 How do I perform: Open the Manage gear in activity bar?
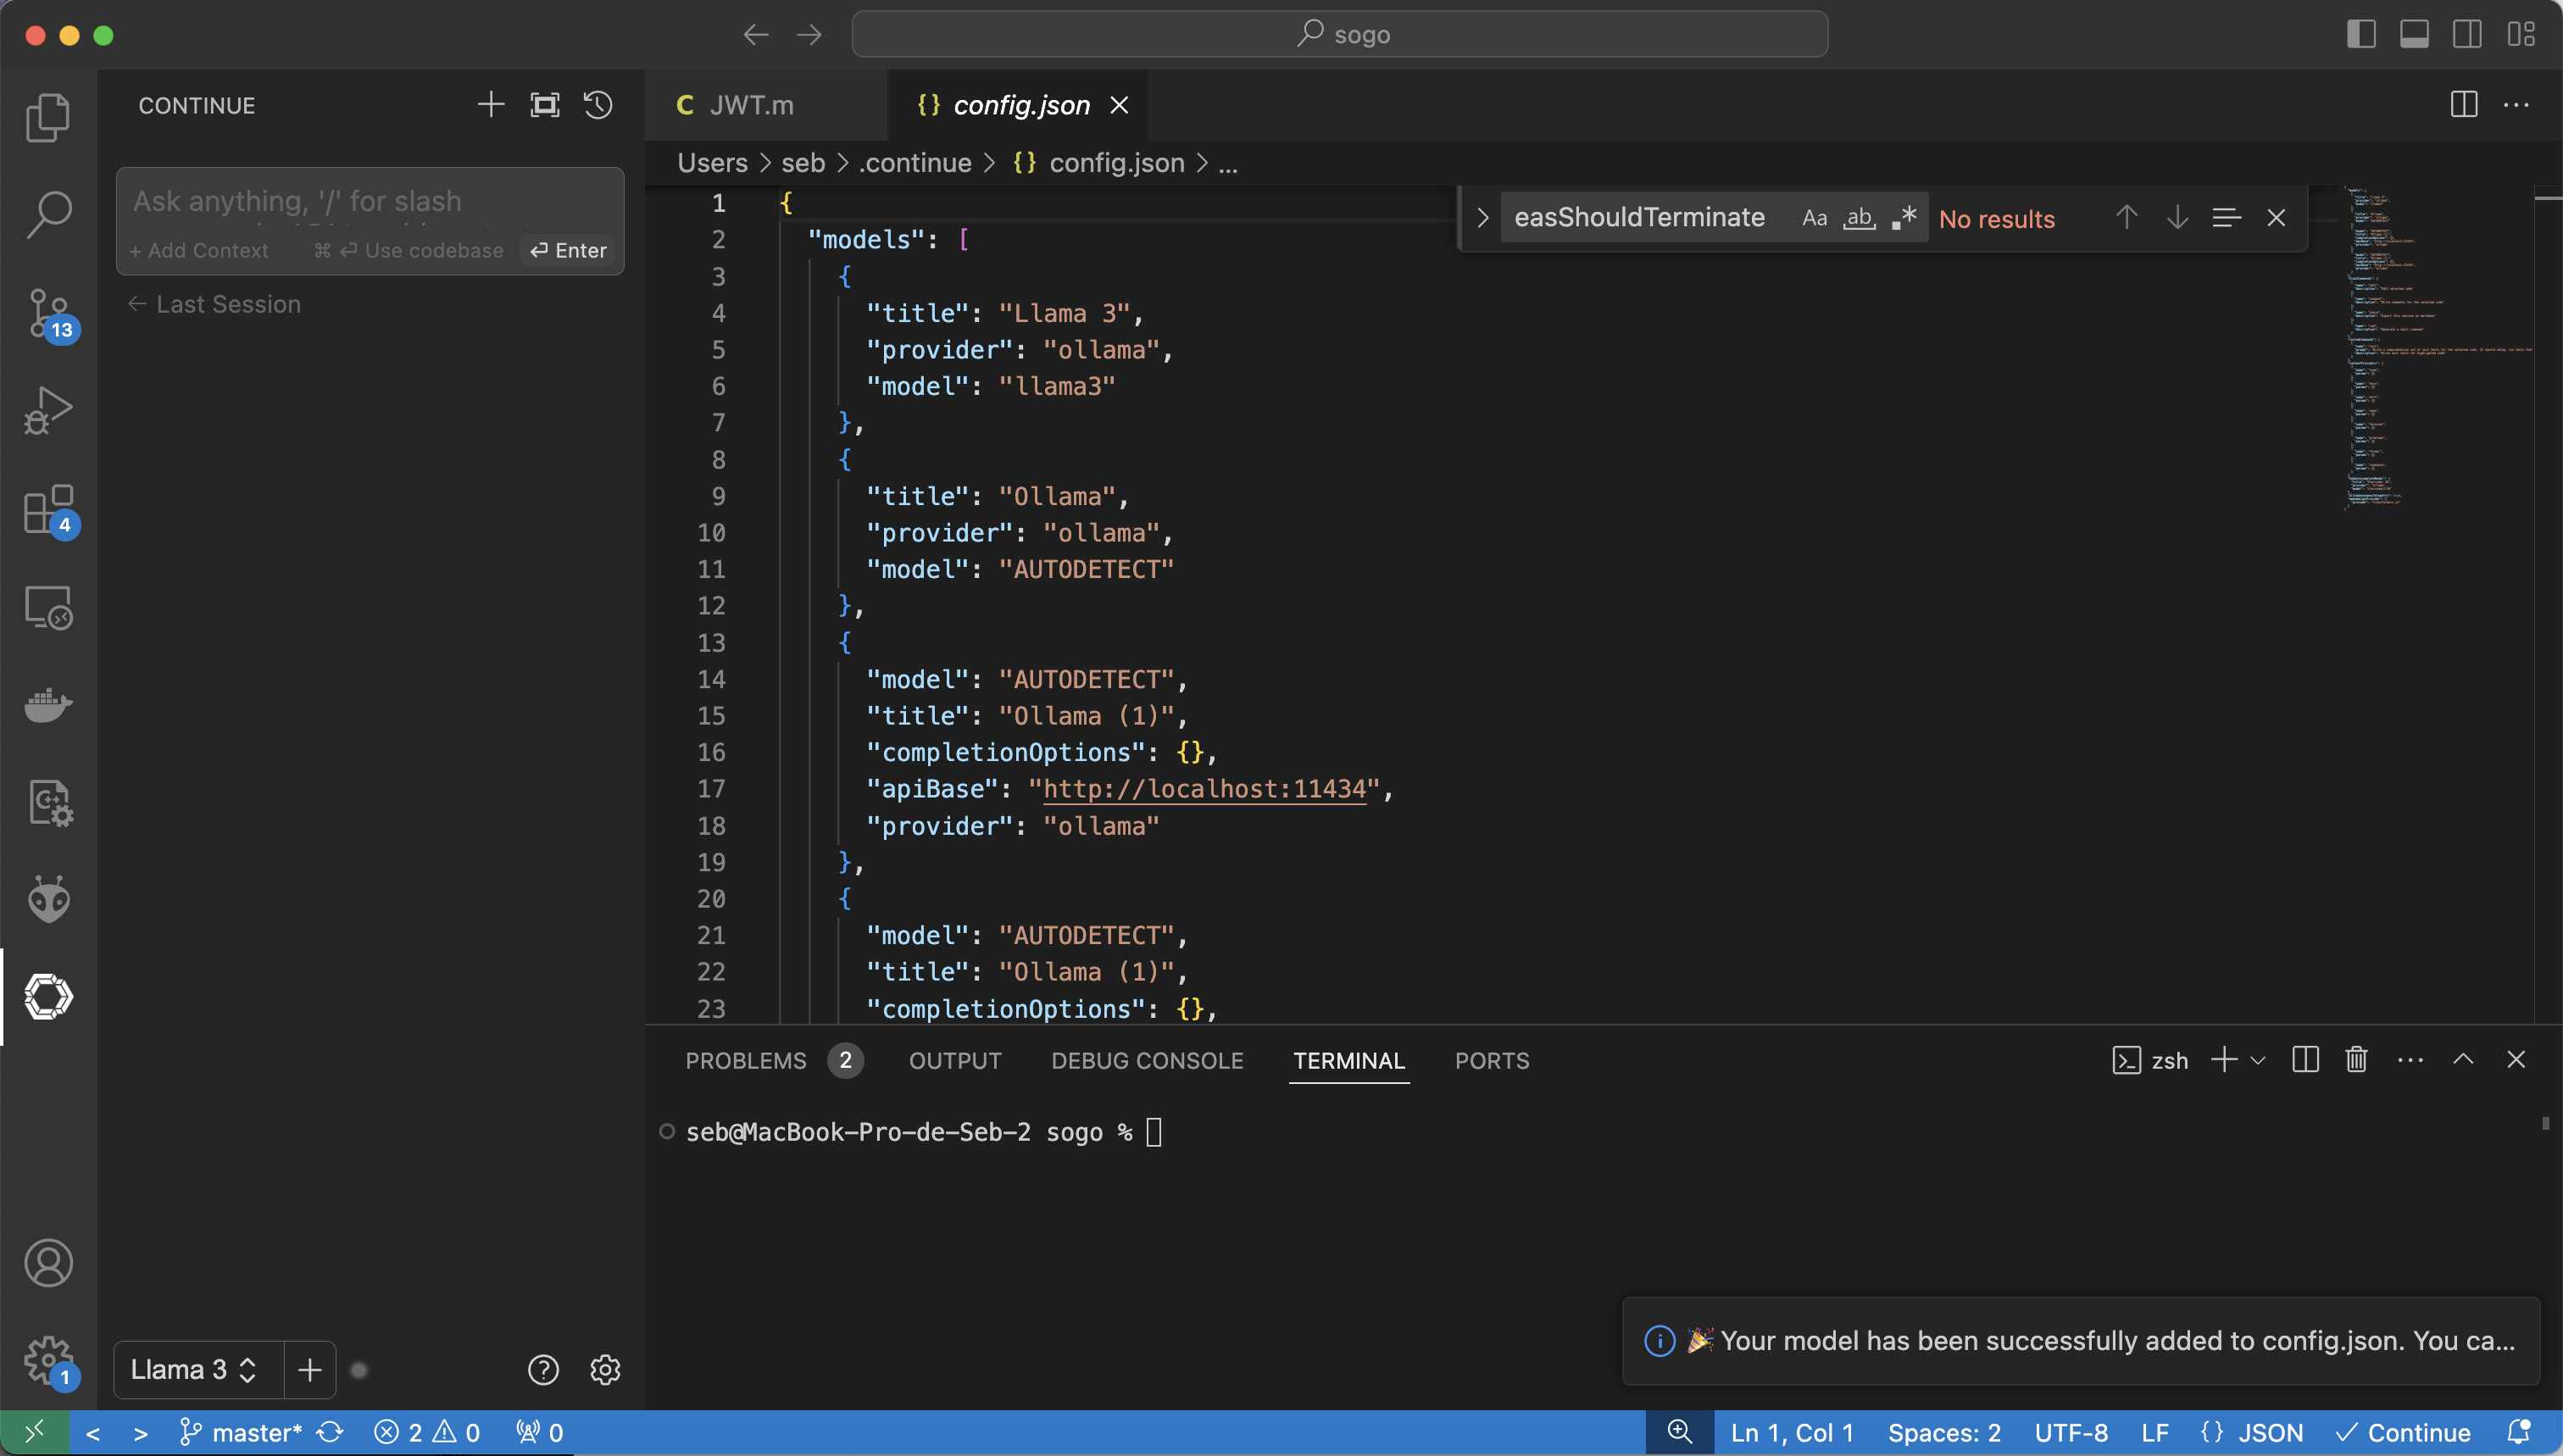[x=48, y=1362]
